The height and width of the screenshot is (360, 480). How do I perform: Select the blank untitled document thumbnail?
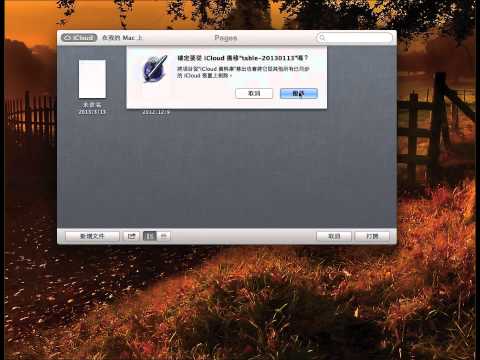coord(92,79)
